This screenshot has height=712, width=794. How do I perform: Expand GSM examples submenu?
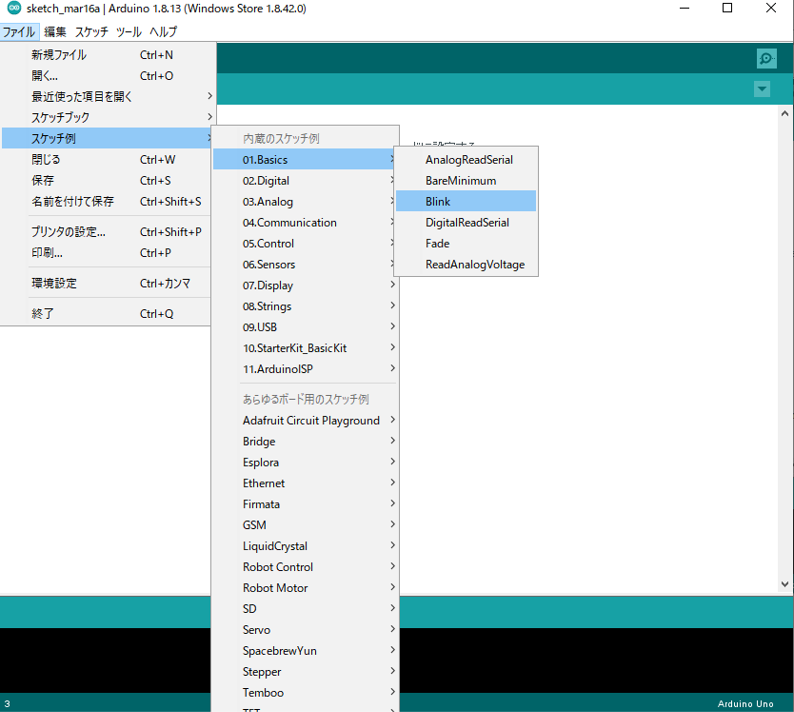coord(305,525)
